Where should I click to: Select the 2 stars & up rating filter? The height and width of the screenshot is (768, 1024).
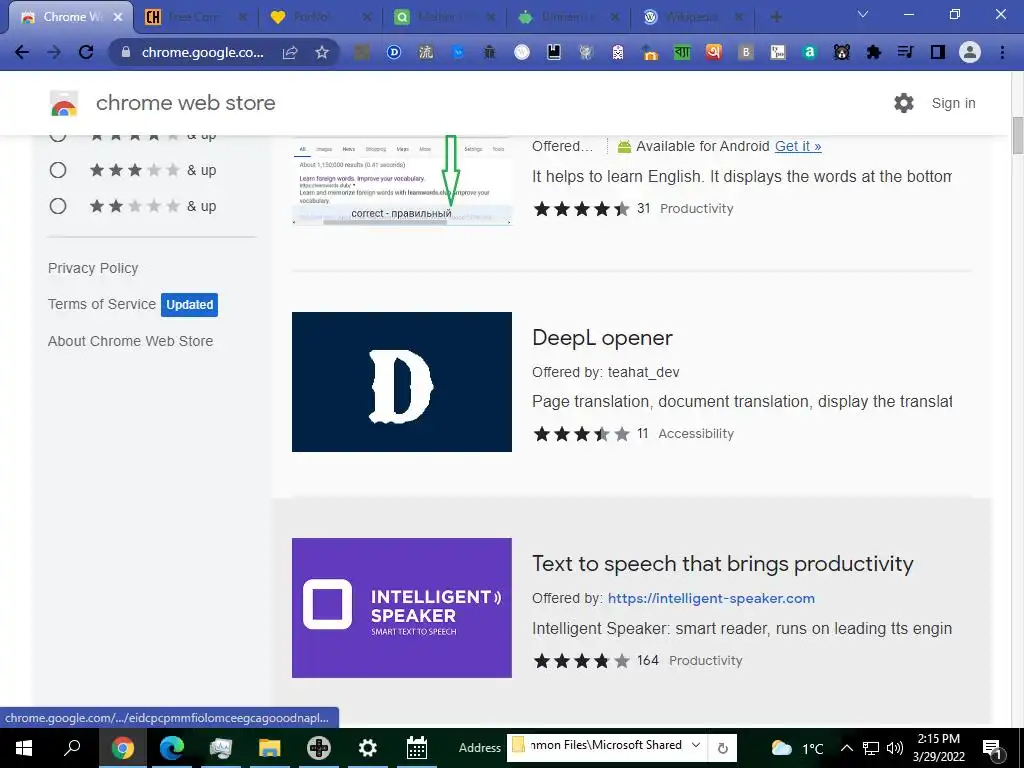[x=57, y=206]
